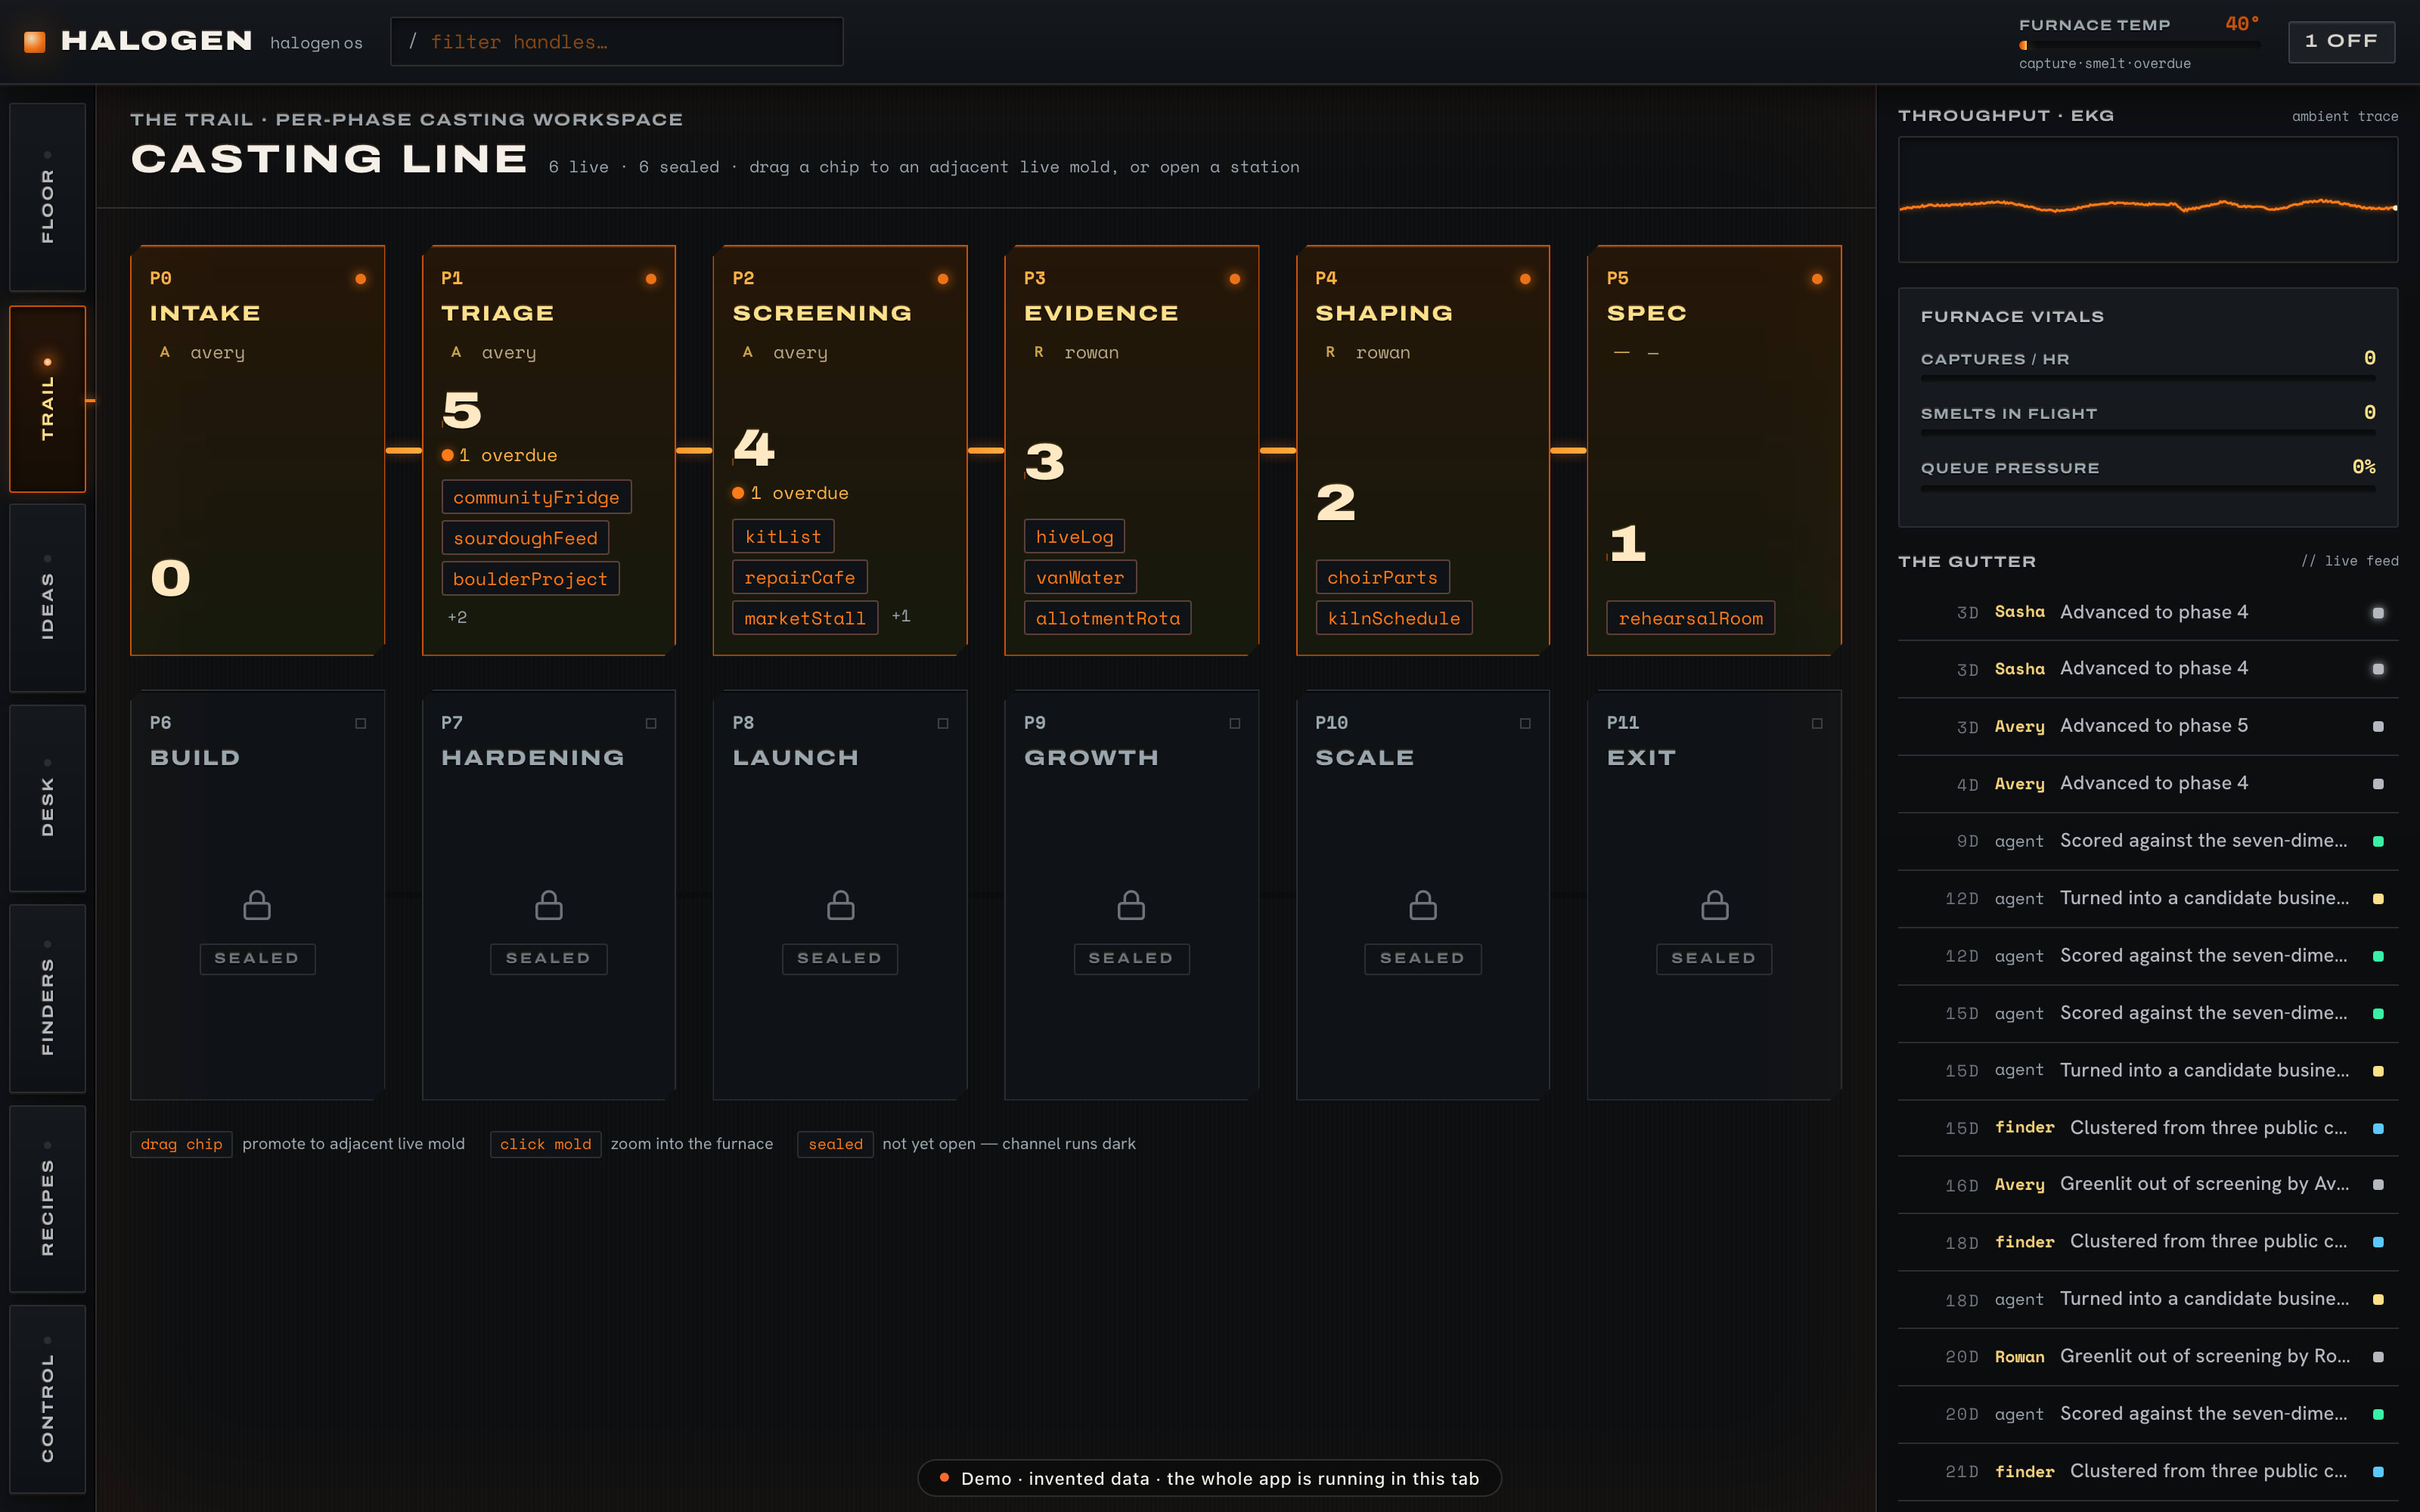Expand +2 more chips in Triage
The image size is (2420, 1512).
pyautogui.click(x=457, y=617)
